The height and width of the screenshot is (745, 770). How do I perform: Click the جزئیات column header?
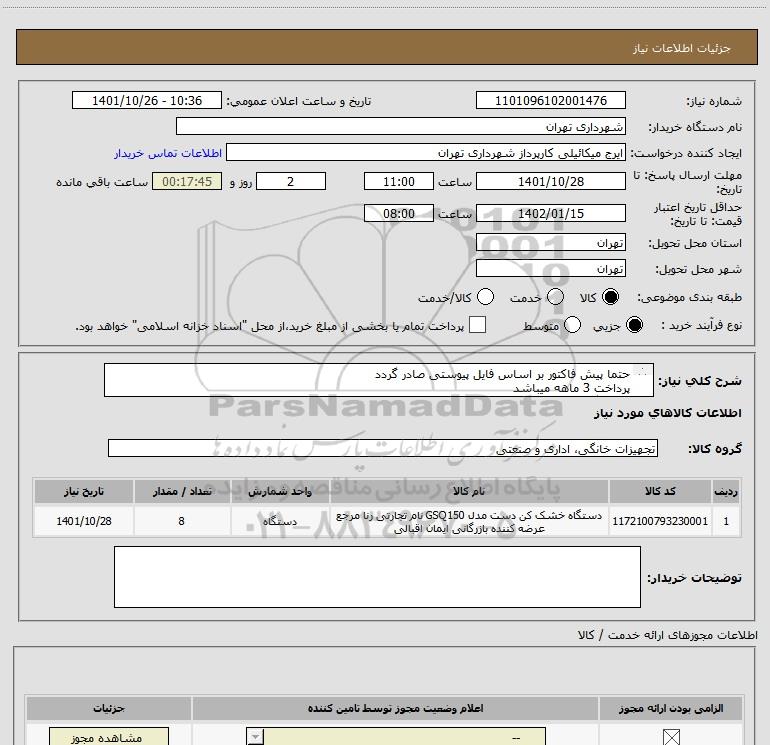109,708
